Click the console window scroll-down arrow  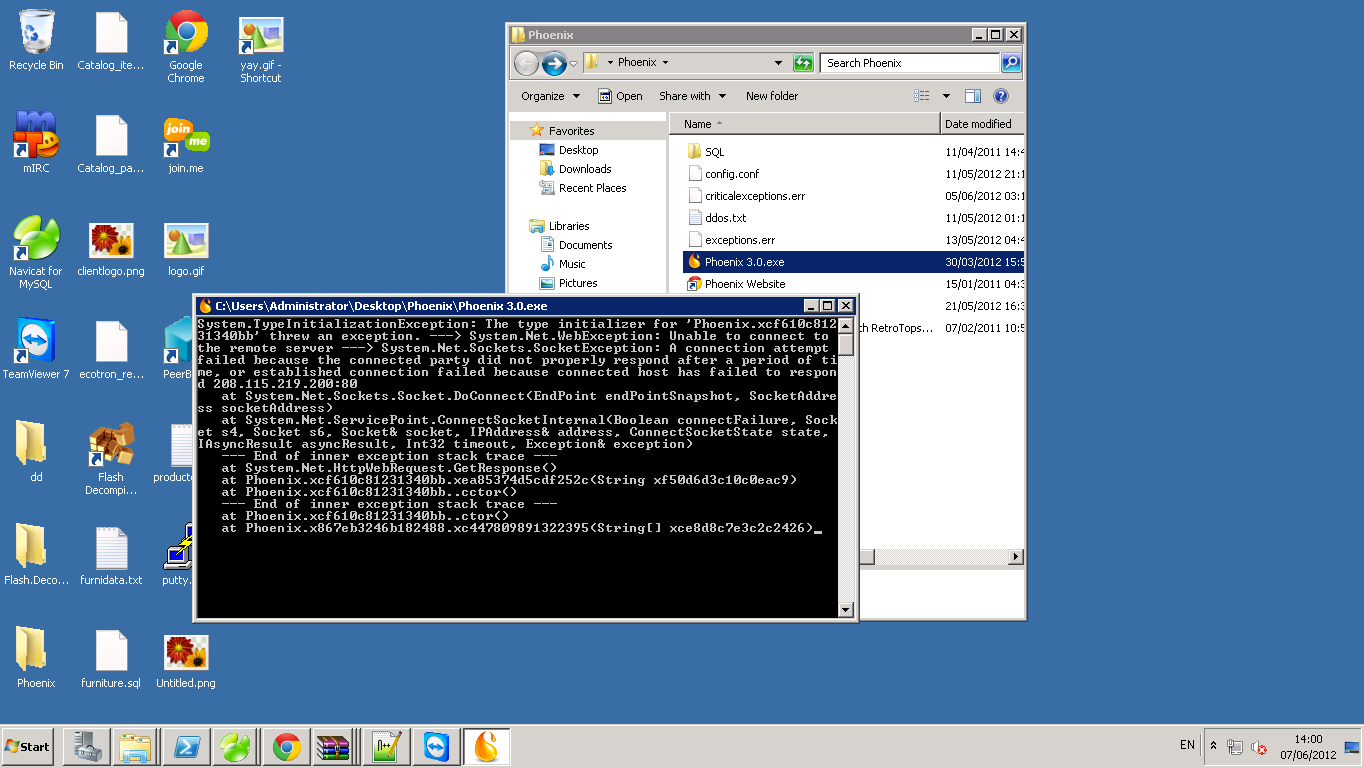[845, 609]
